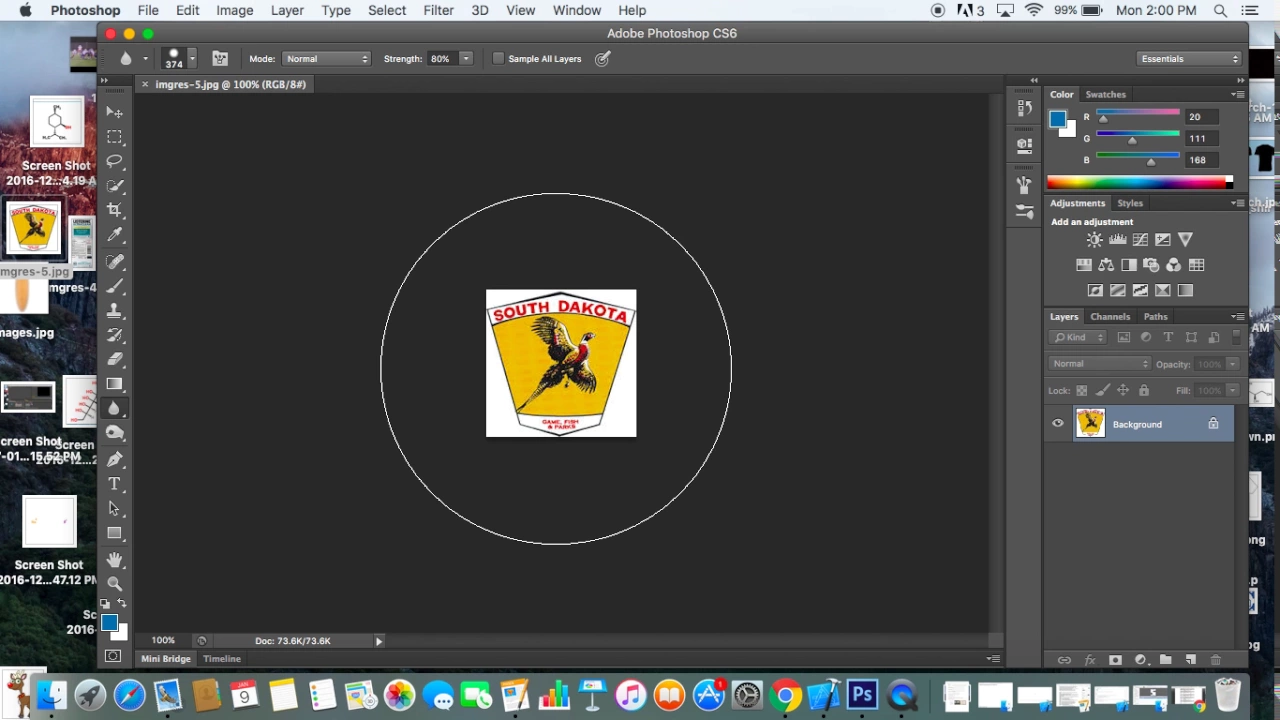
Task: Select the Clone Stamp tool
Action: (114, 311)
